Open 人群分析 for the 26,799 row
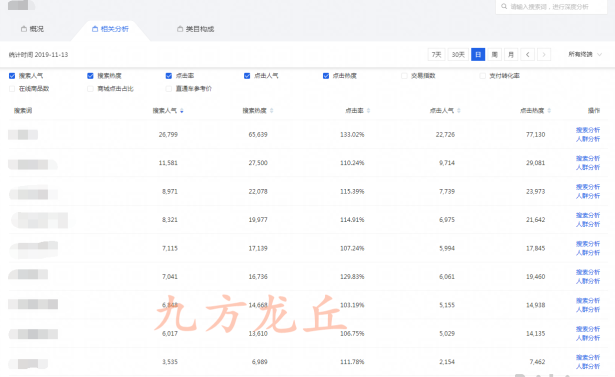Image resolution: width=615 pixels, height=377 pixels. click(x=588, y=139)
